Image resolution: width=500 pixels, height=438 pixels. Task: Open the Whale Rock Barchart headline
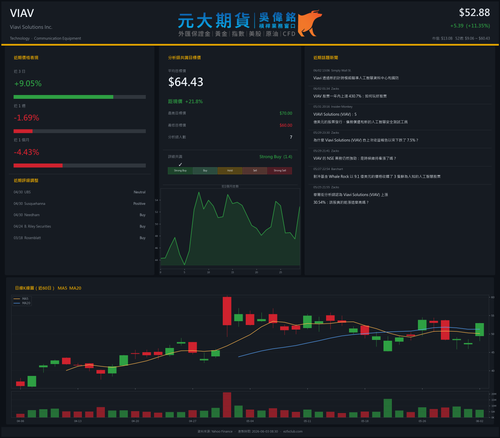(x=377, y=176)
